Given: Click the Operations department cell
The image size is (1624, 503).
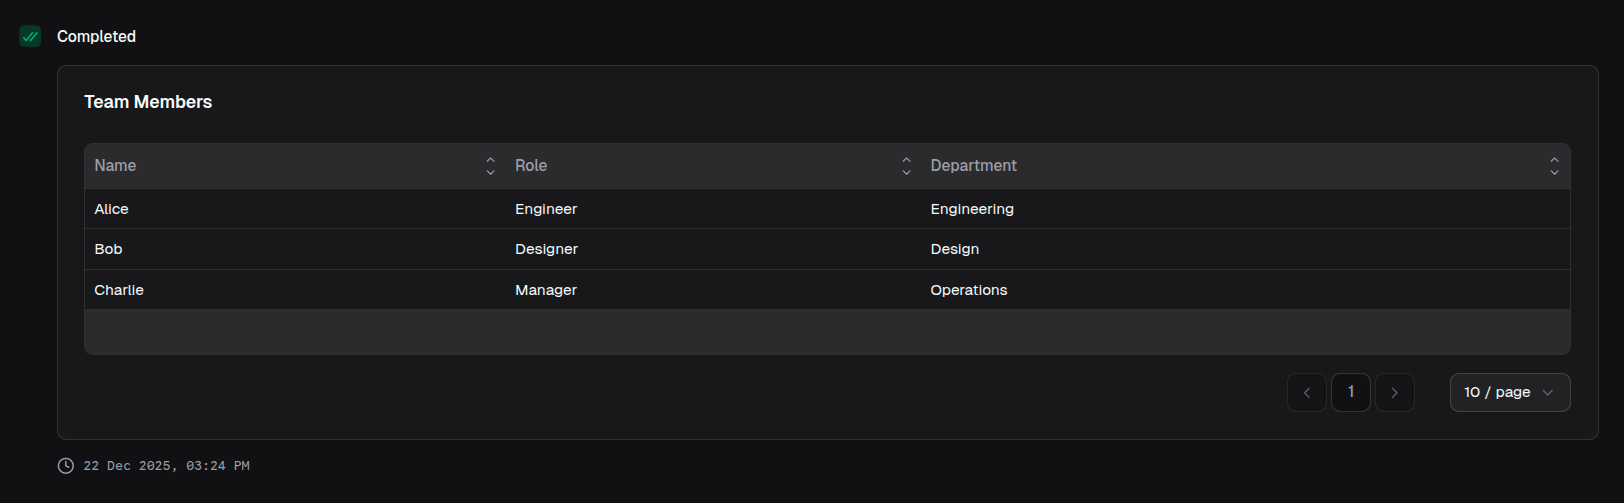Looking at the screenshot, I should pos(968,290).
